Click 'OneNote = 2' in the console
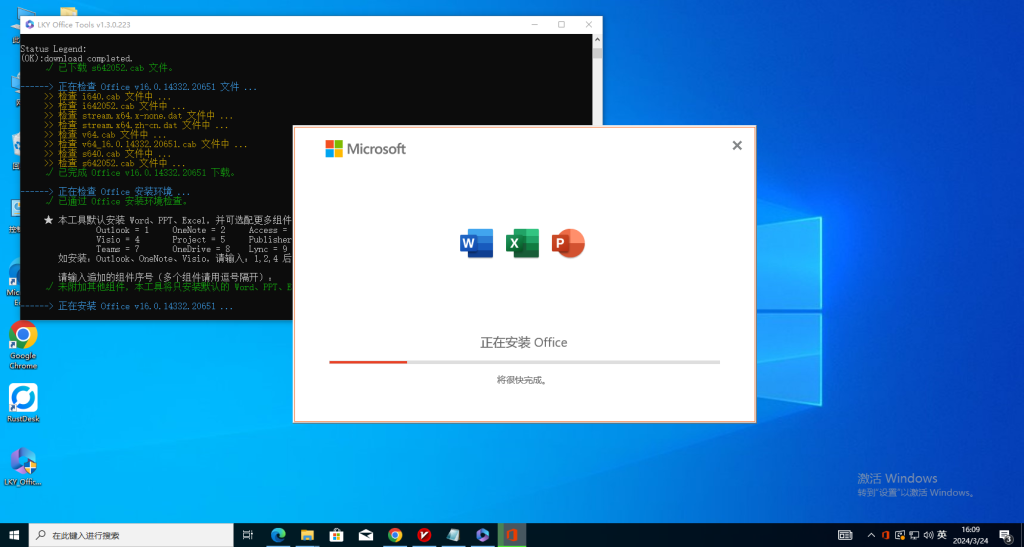Screen dimensions: 1024x547 [x=199, y=230]
